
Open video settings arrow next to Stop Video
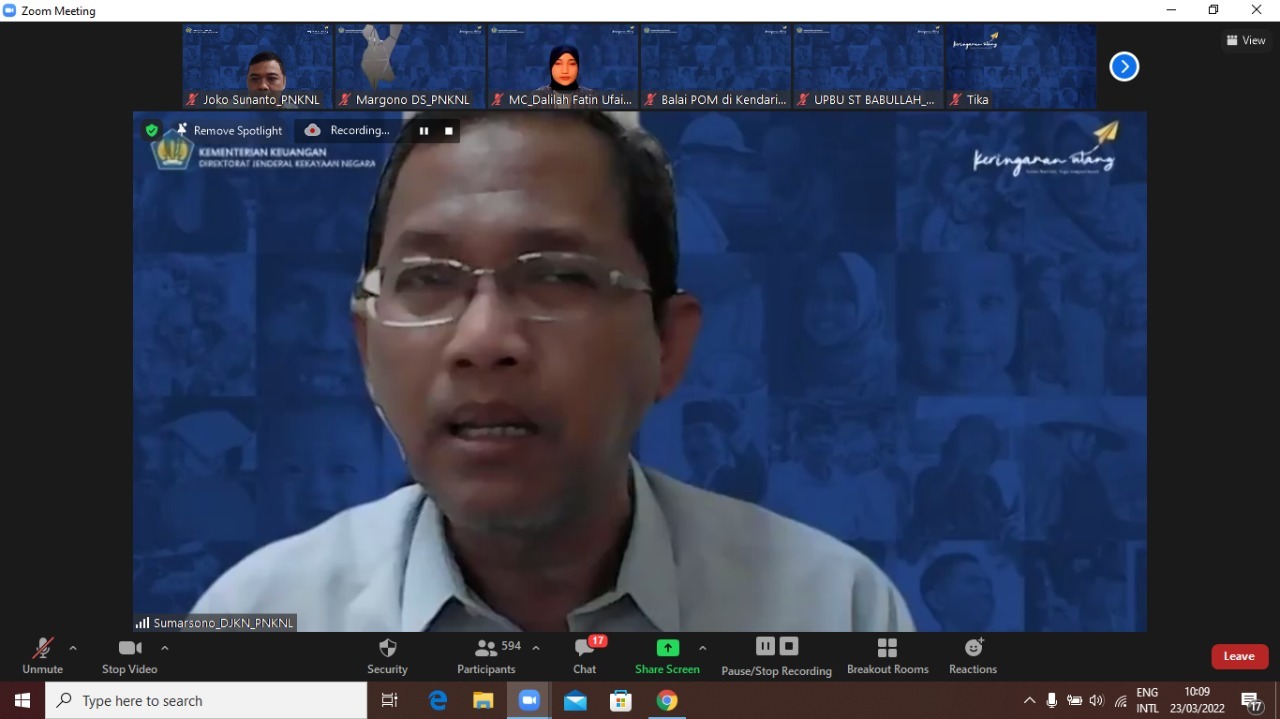pos(165,647)
